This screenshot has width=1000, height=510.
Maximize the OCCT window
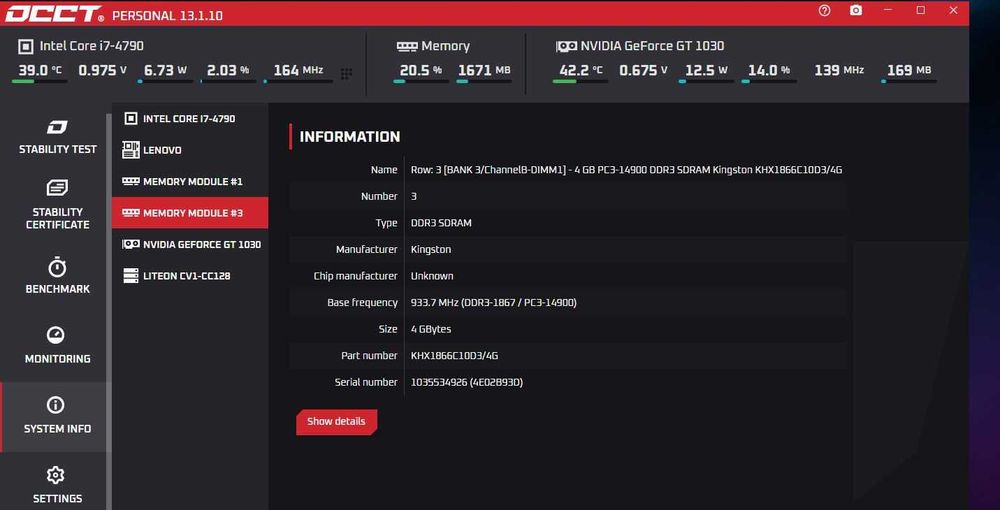921,10
